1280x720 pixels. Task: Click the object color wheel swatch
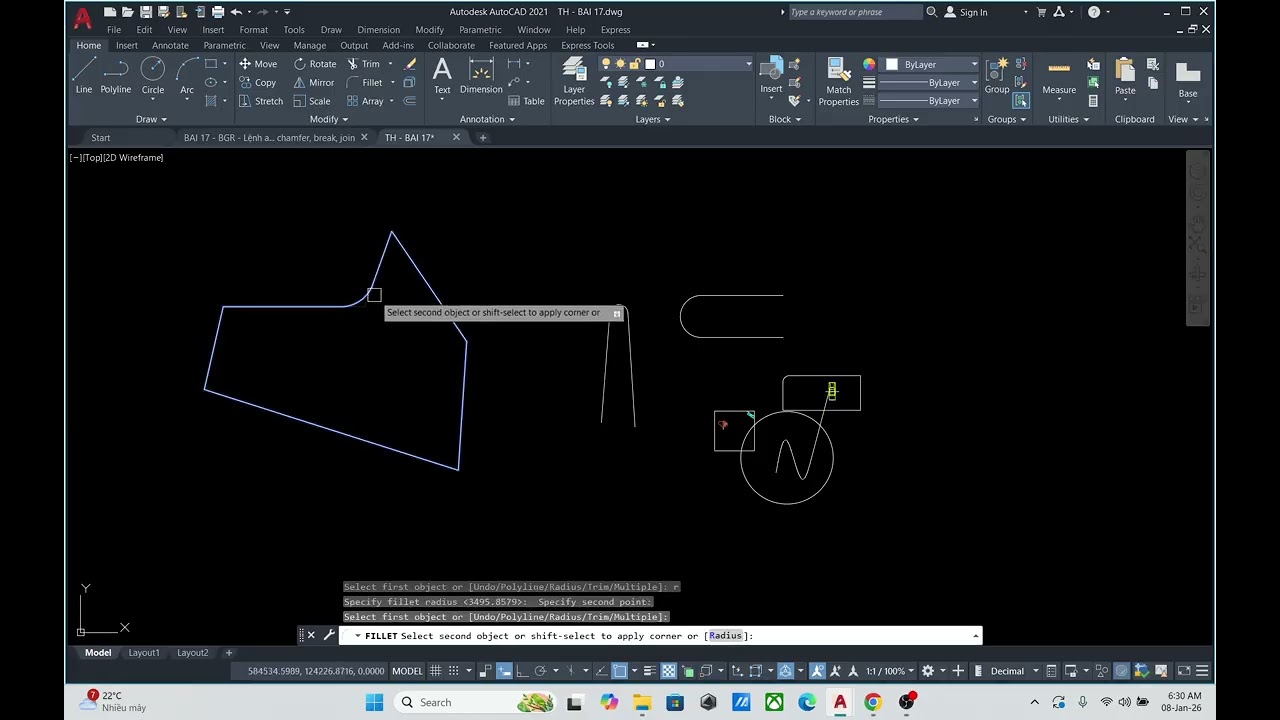point(869,64)
